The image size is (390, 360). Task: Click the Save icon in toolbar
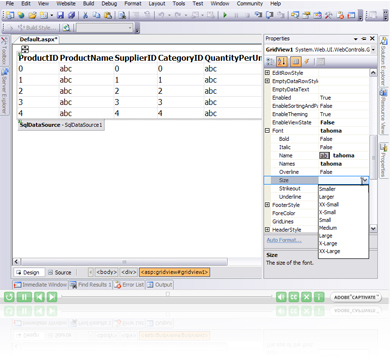pyautogui.click(x=60, y=15)
